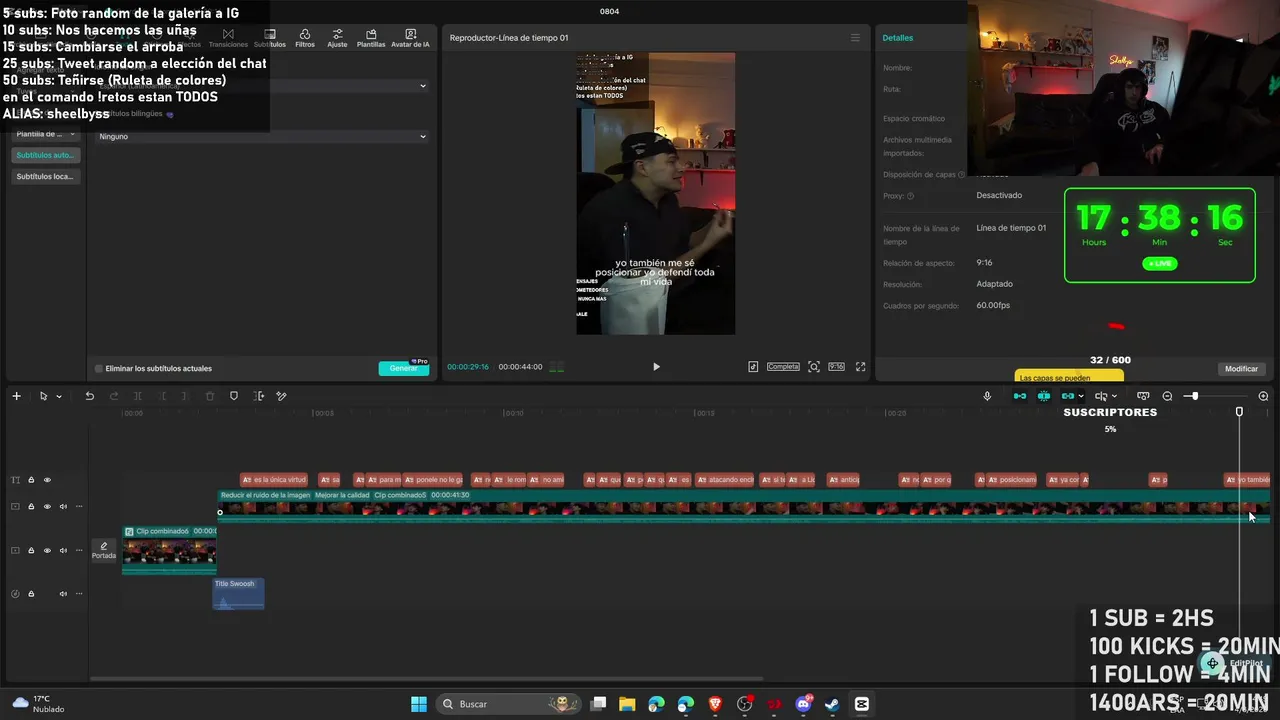Open Steam from the taskbar
This screenshot has height=720, width=1280.
click(832, 704)
